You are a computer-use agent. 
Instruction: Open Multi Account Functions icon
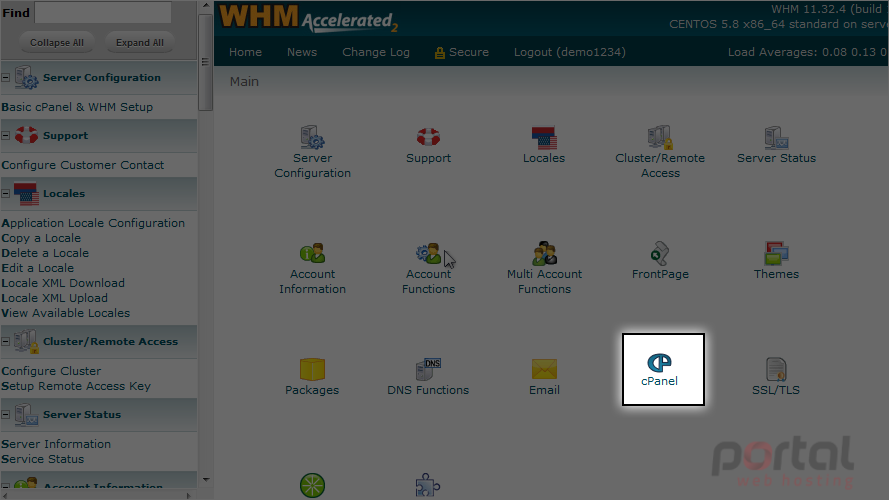click(x=544, y=253)
